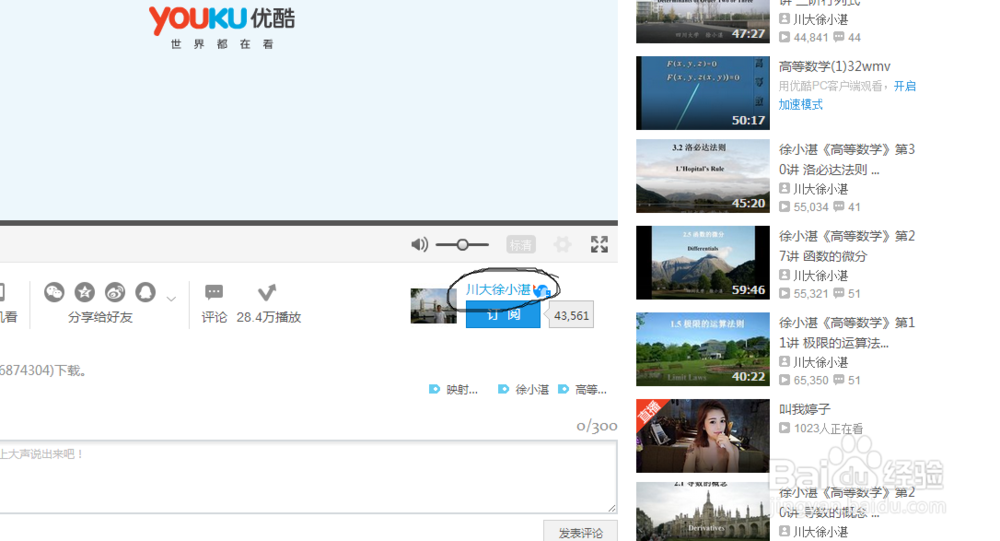Expand more share options chevron
Viewport: 1000px width, 541px height.
pyautogui.click(x=171, y=299)
